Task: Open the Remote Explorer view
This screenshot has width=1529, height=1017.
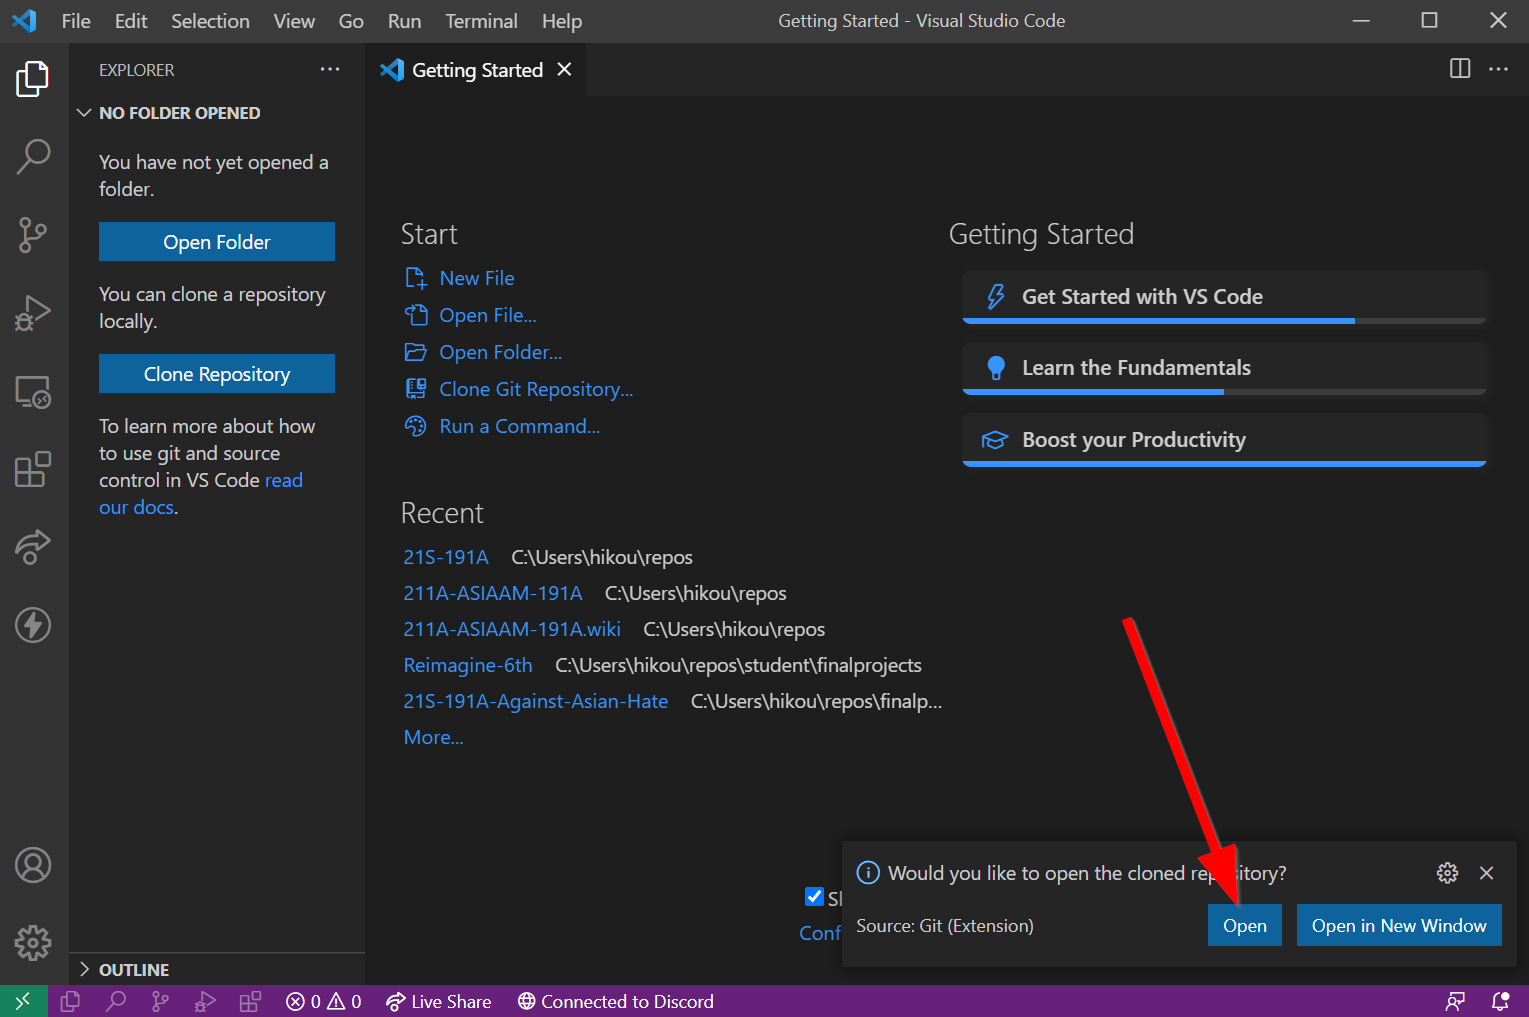Action: click(33, 391)
